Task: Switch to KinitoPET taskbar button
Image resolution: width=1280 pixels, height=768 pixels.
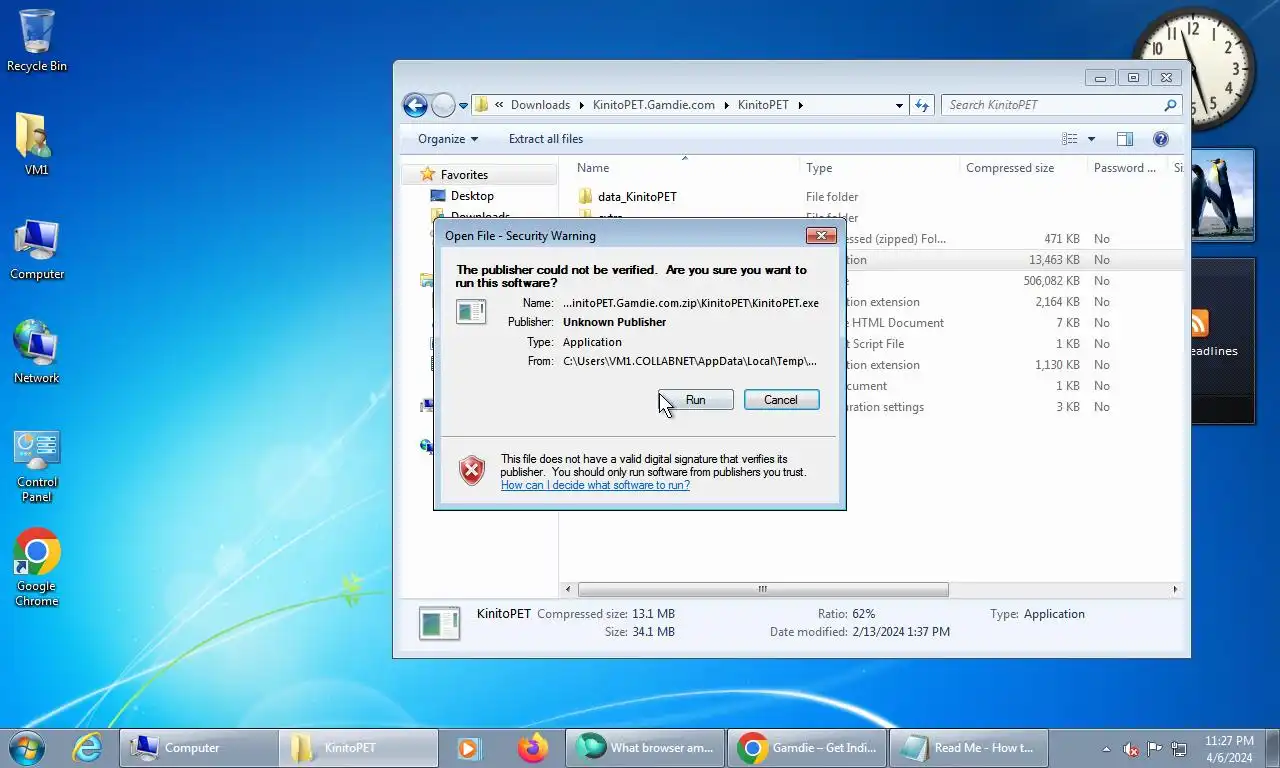Action: [358, 748]
